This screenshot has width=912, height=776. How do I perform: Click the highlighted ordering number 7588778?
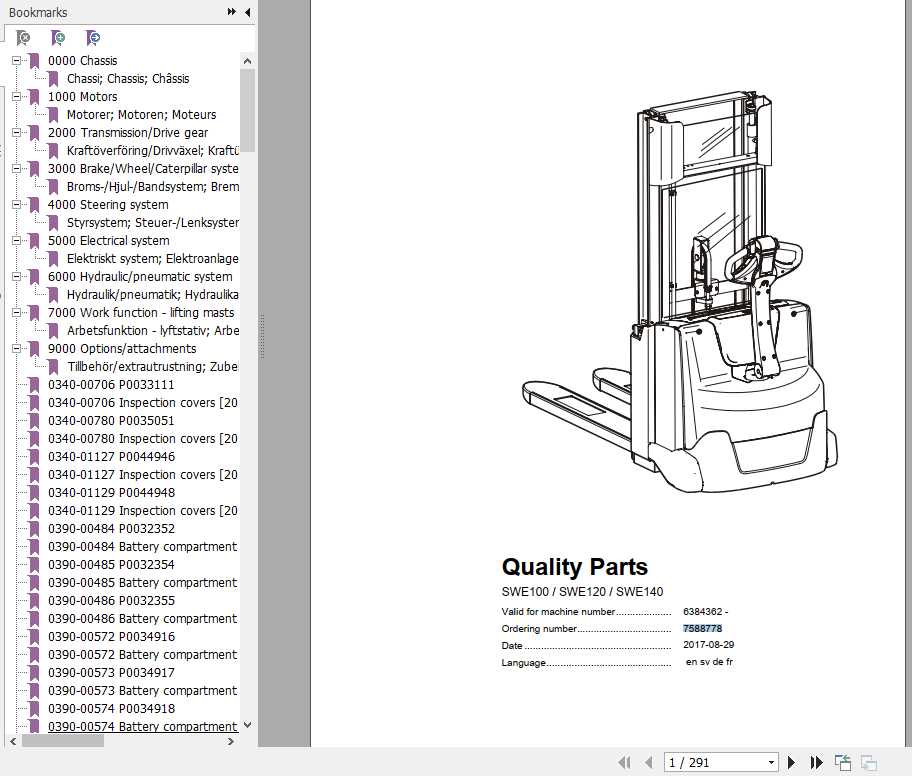(702, 628)
